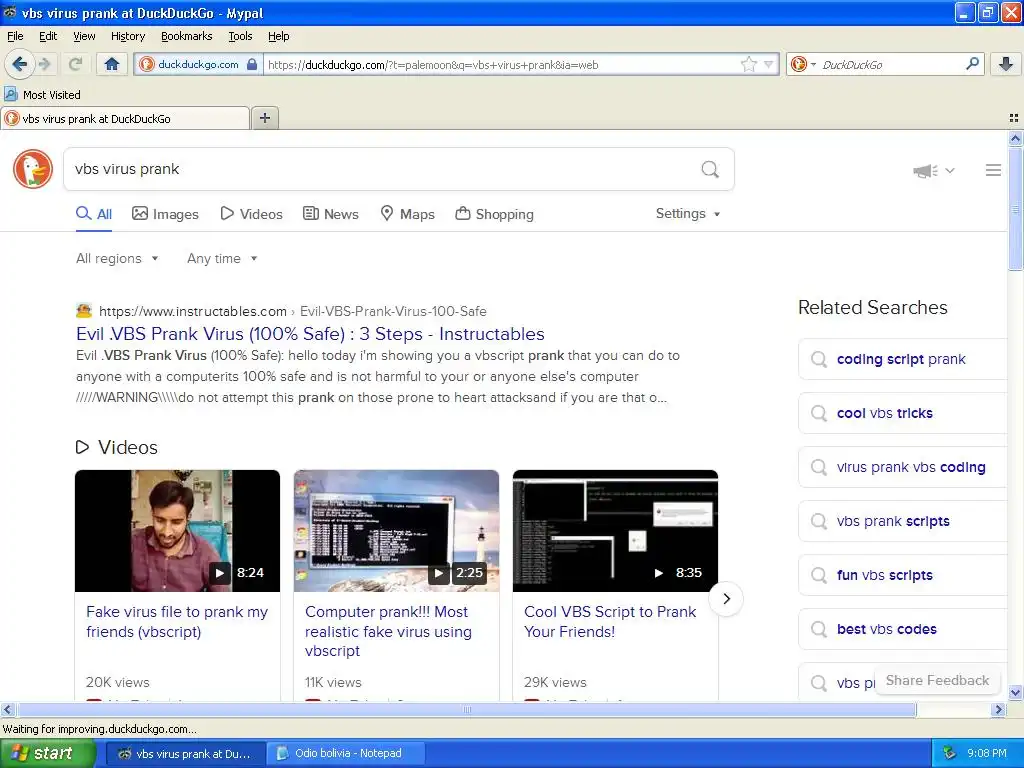Open the Windows Start button
Screen dimensions: 1024x768
tap(47, 754)
